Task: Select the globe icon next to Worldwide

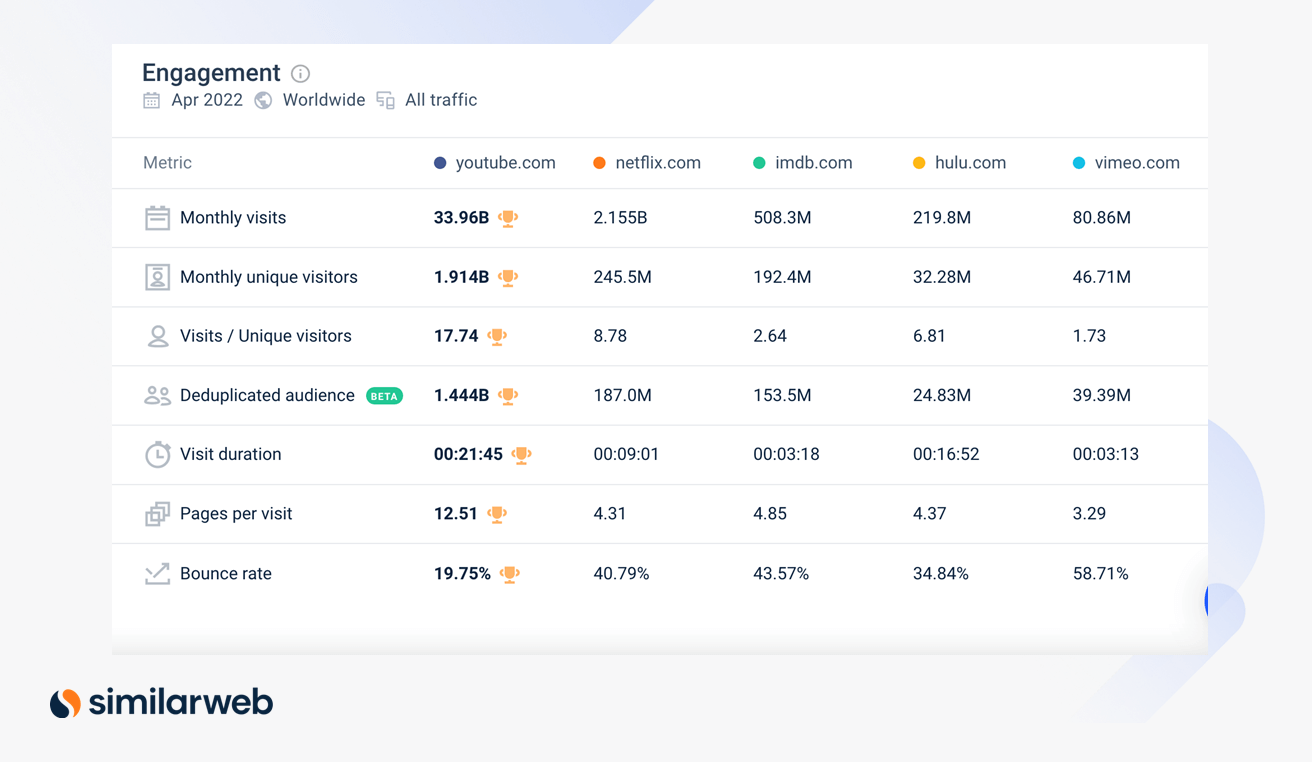Action: [x=263, y=100]
